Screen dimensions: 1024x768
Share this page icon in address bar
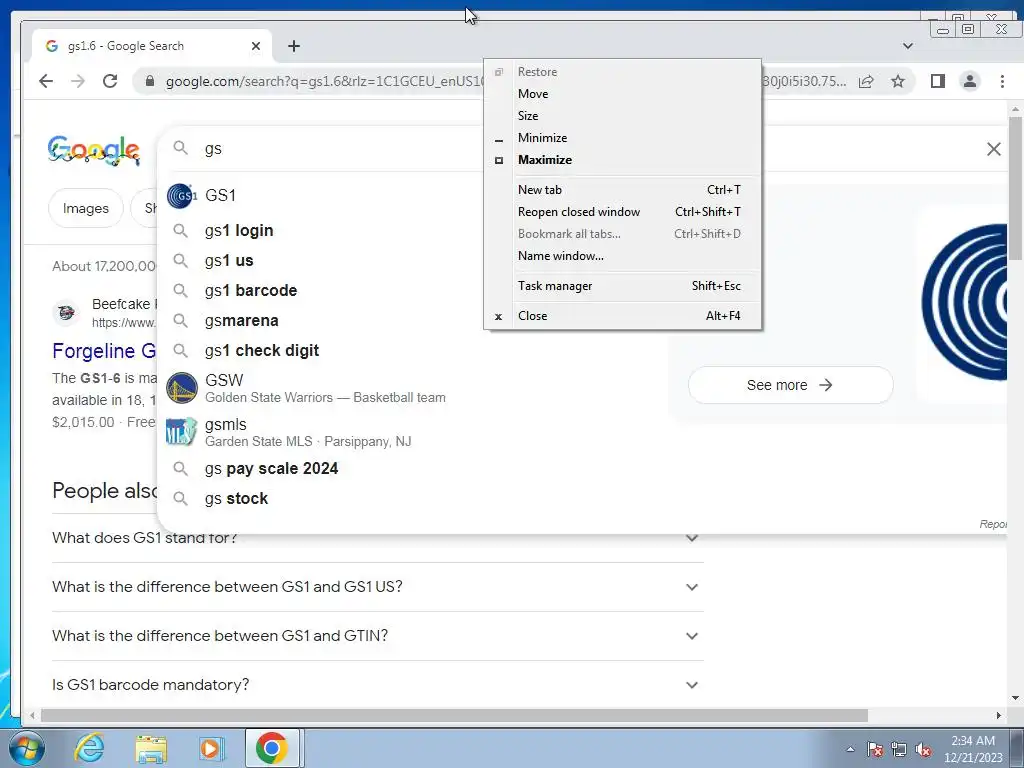pos(866,81)
